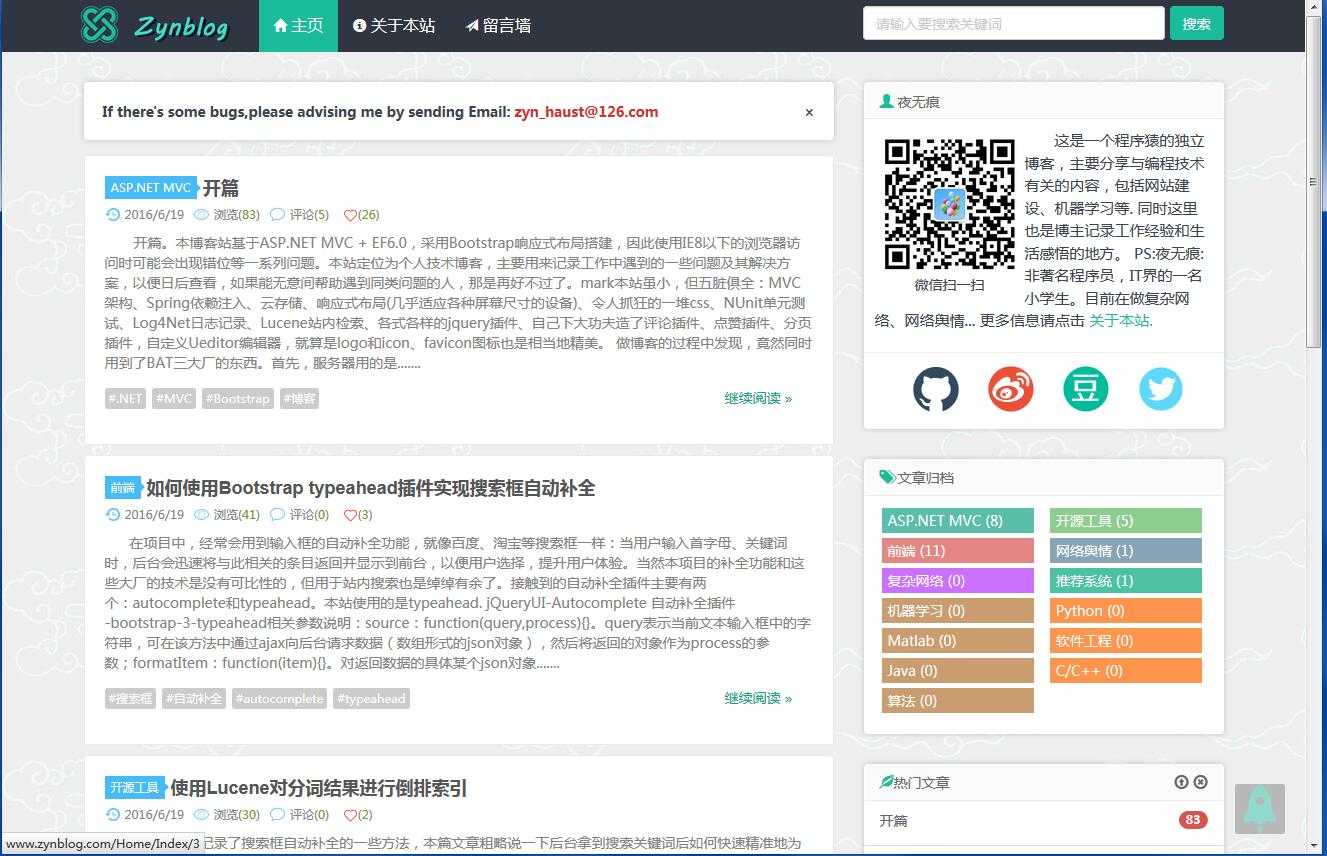Select the #搜索框 tag
Viewport: 1327px width, 856px height.
(130, 698)
